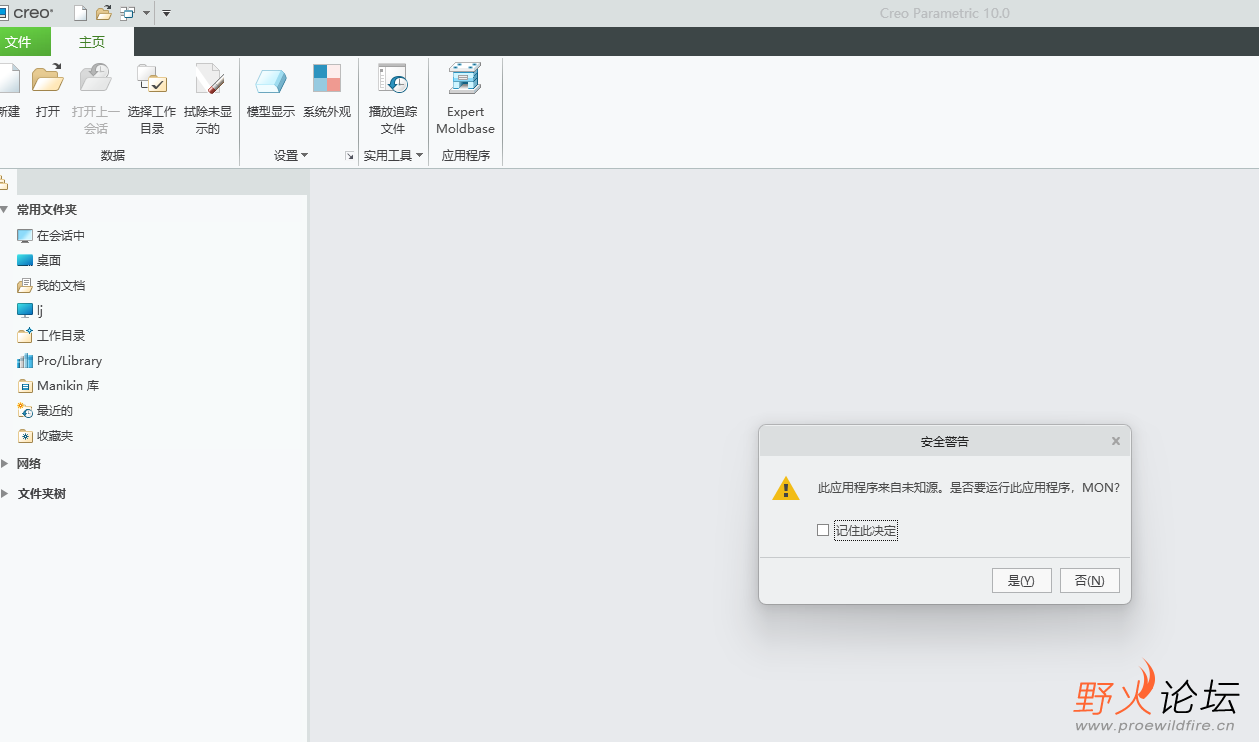Switch to the 主页 ribbon tab
The height and width of the screenshot is (742, 1259).
coord(92,42)
